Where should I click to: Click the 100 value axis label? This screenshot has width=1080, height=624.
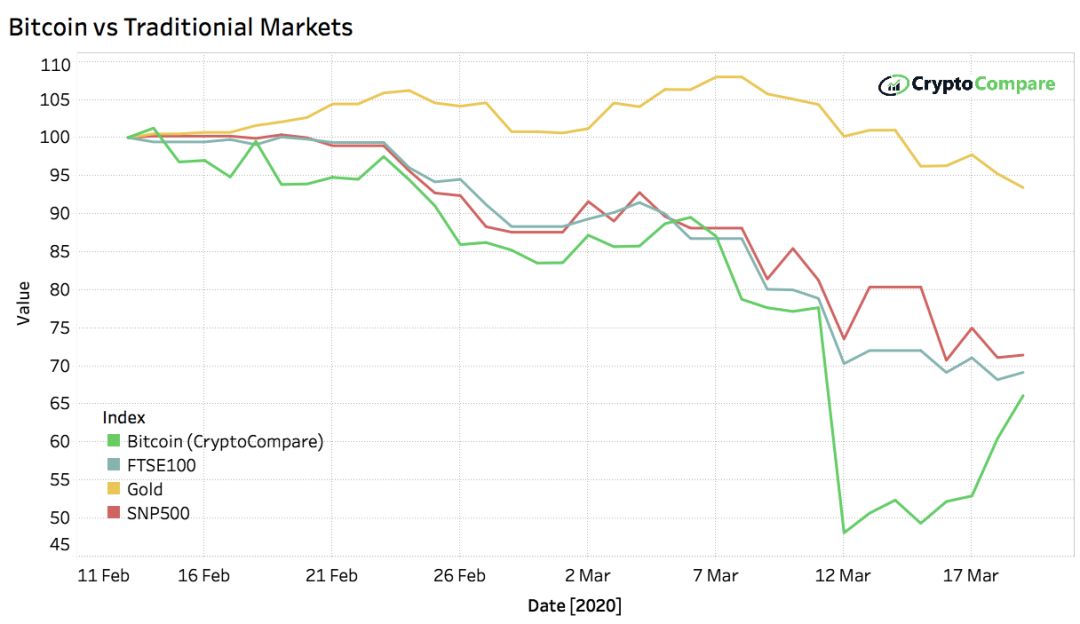55,137
